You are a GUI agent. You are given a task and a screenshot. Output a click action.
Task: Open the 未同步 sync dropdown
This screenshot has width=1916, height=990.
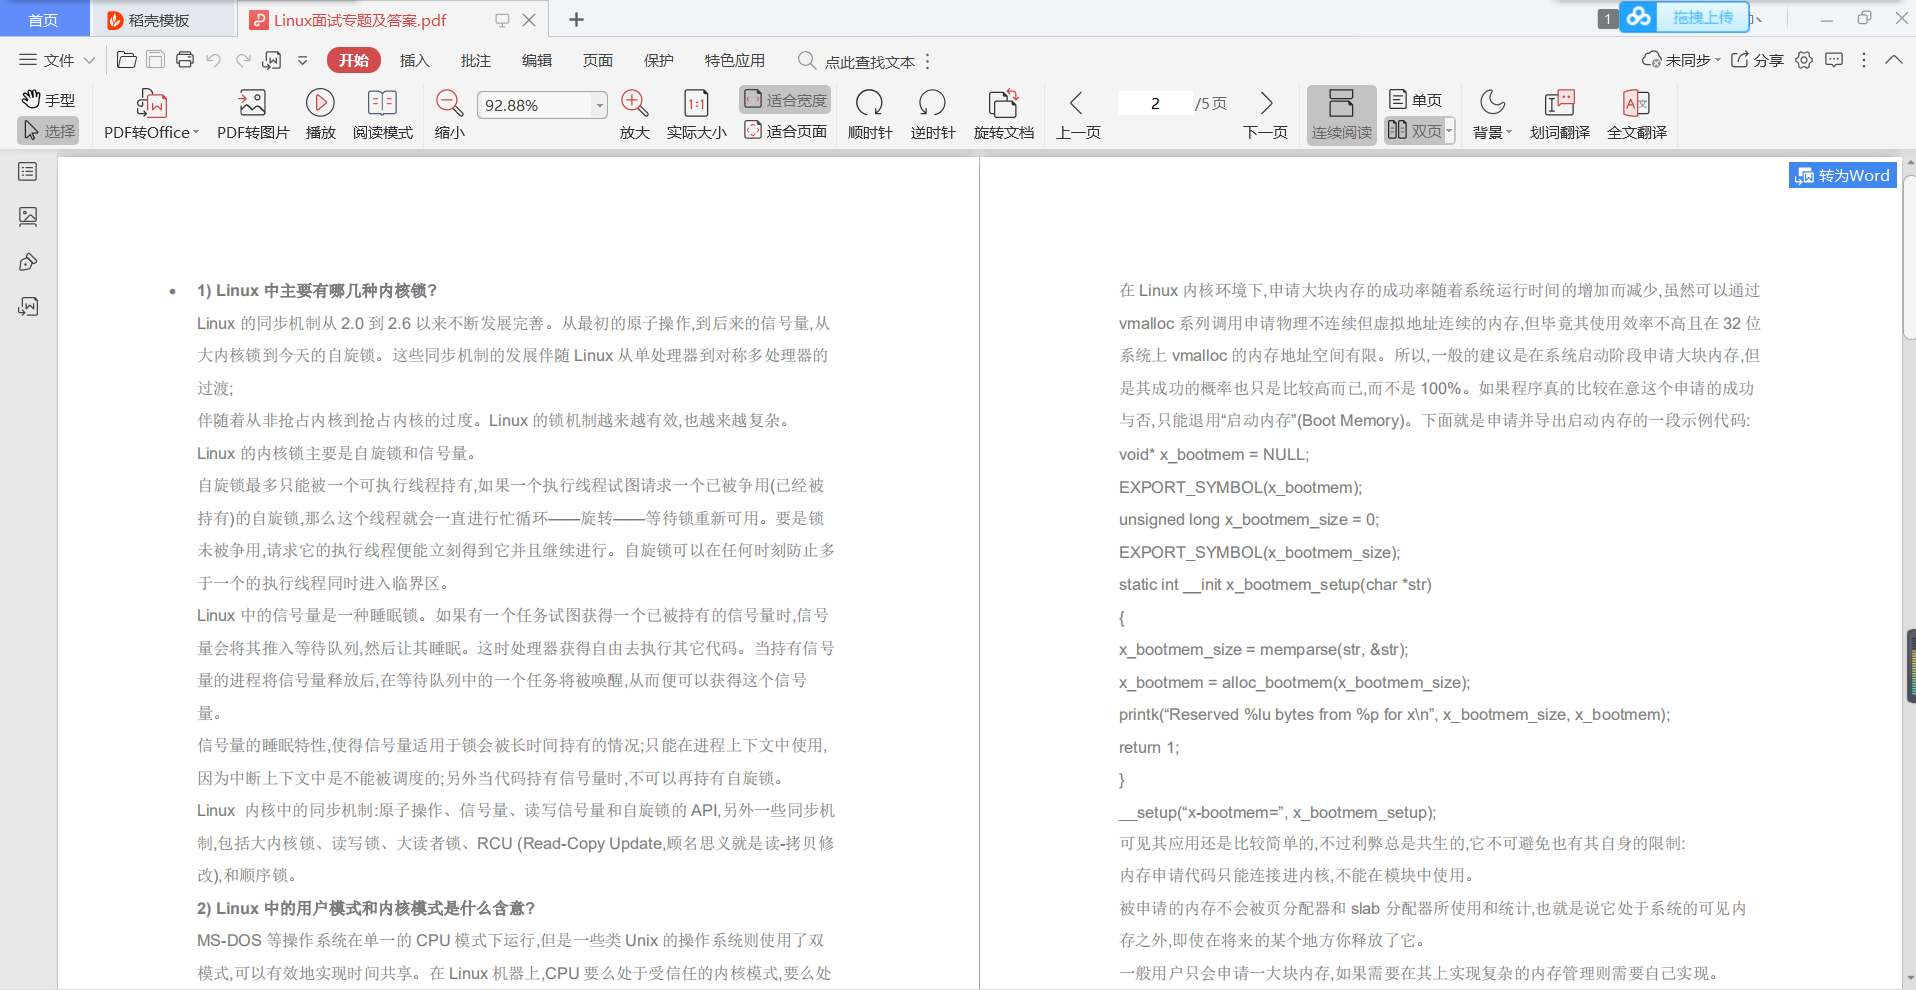[1682, 60]
